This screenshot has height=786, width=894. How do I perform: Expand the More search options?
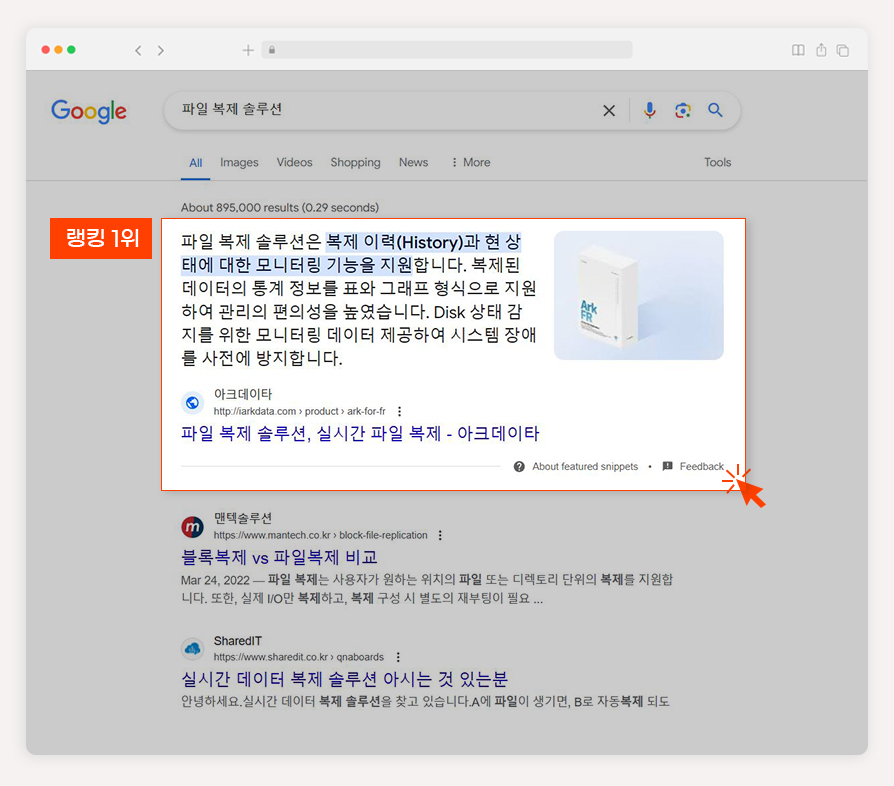471,162
